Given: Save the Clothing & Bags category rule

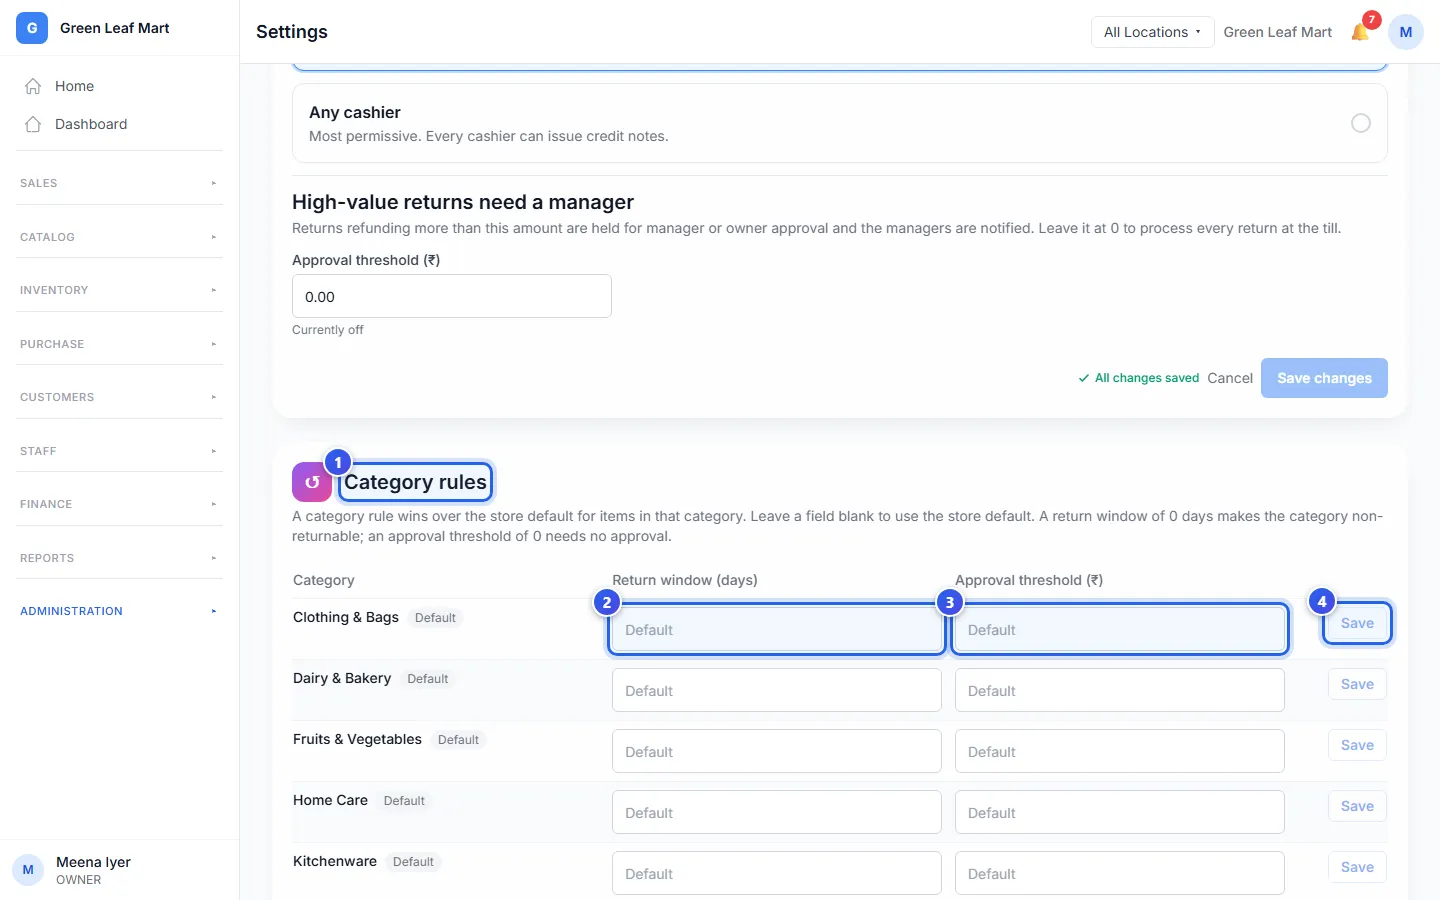Looking at the screenshot, I should [x=1357, y=623].
